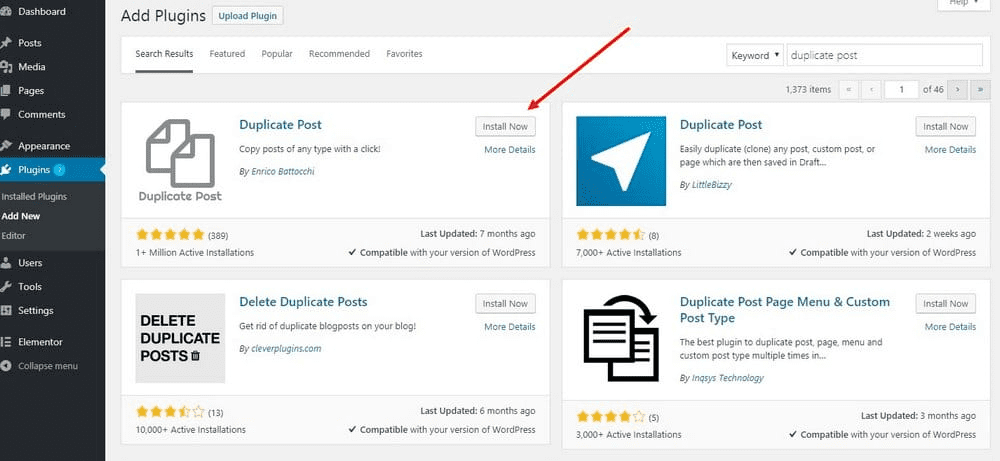
Task: Click the Comments bubble icon
Action: point(6,115)
